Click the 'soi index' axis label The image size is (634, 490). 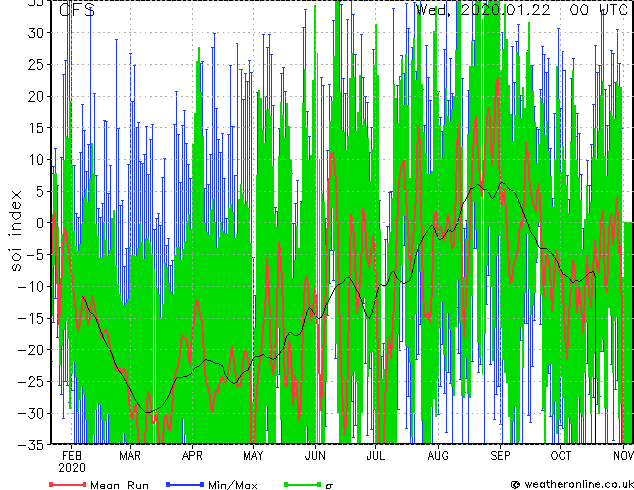point(15,230)
